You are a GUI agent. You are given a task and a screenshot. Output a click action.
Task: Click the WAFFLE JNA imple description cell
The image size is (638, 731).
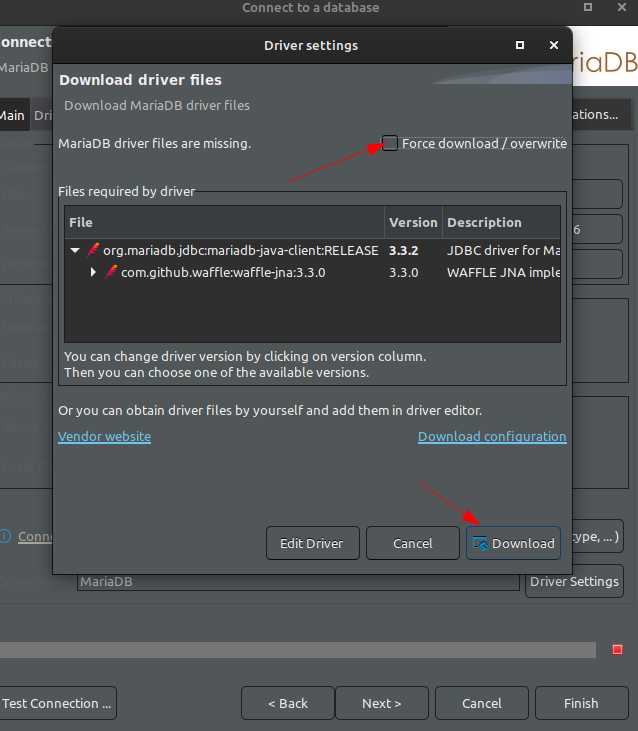[503, 272]
